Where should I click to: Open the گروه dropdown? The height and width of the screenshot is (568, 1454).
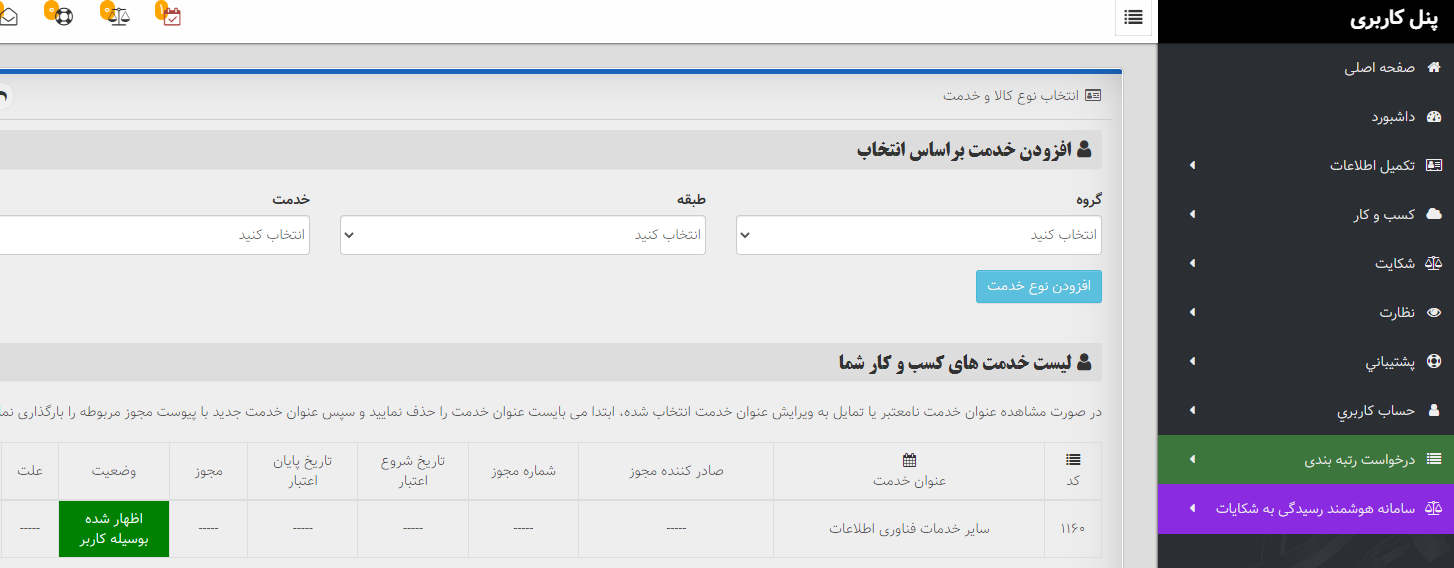[919, 235]
